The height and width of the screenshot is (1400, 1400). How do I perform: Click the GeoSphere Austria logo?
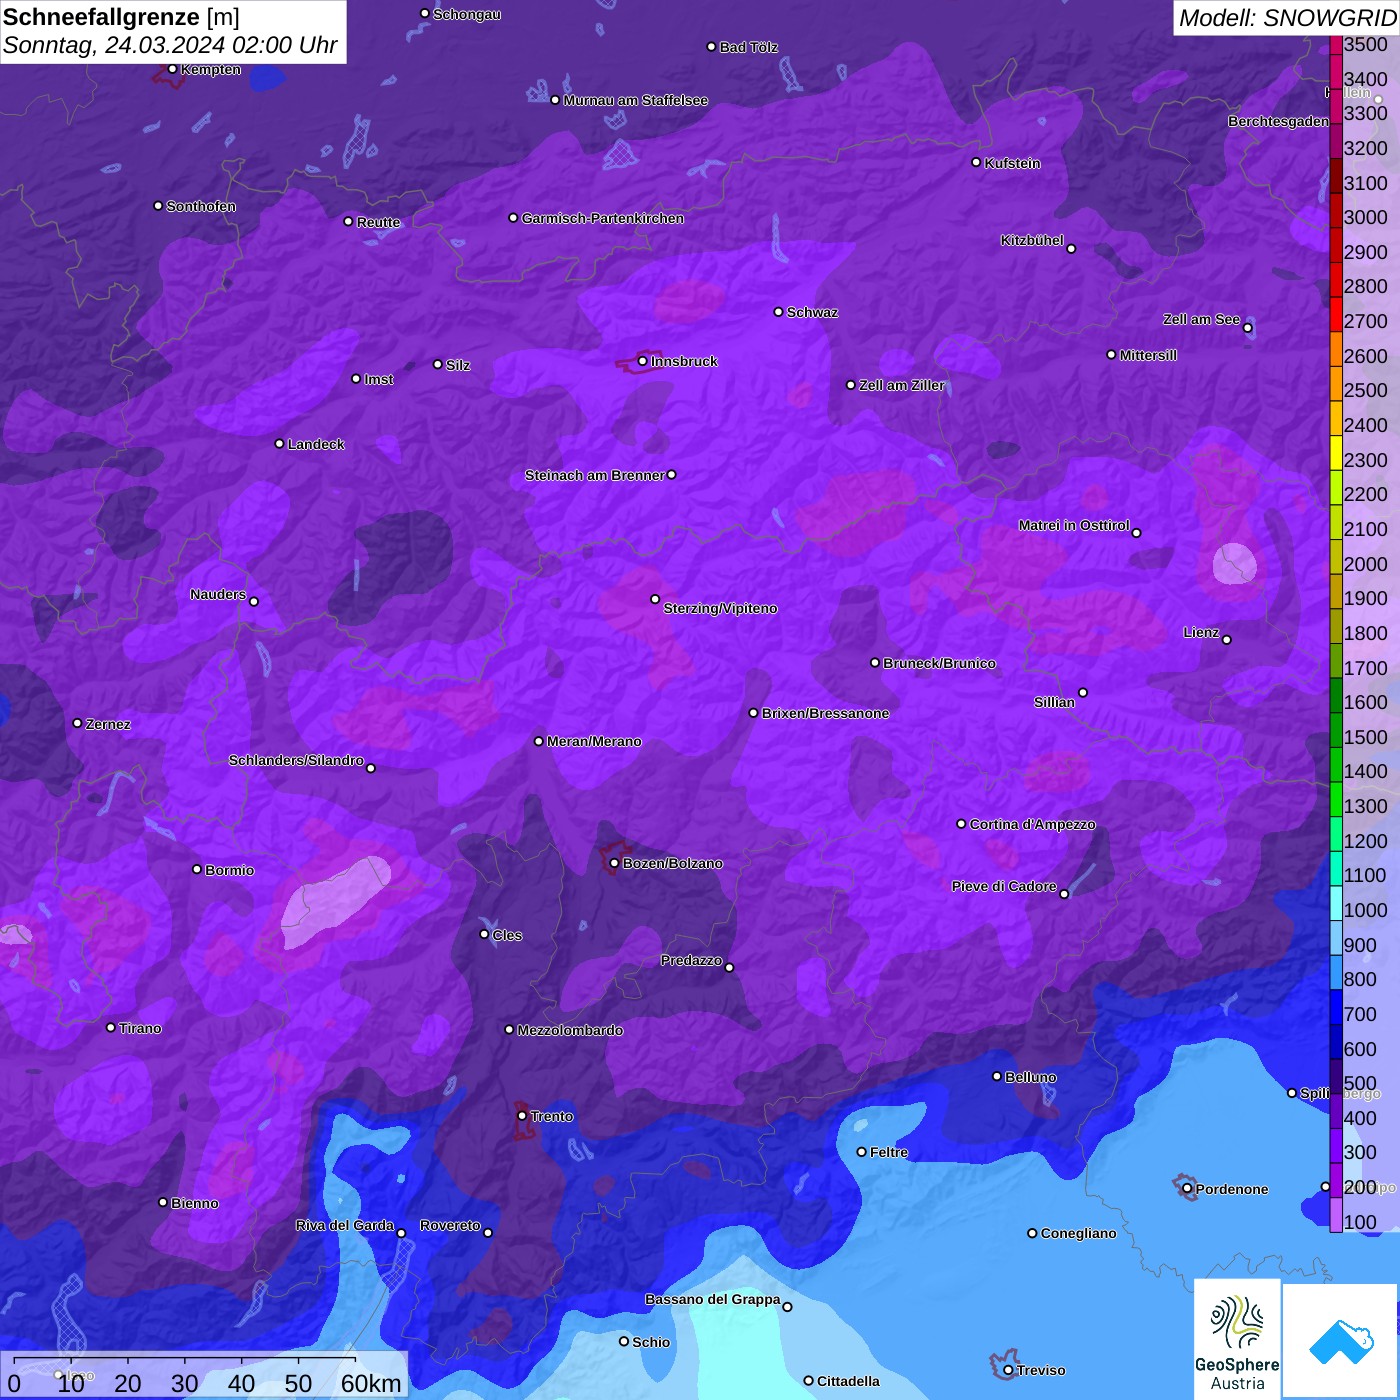[1237, 1339]
